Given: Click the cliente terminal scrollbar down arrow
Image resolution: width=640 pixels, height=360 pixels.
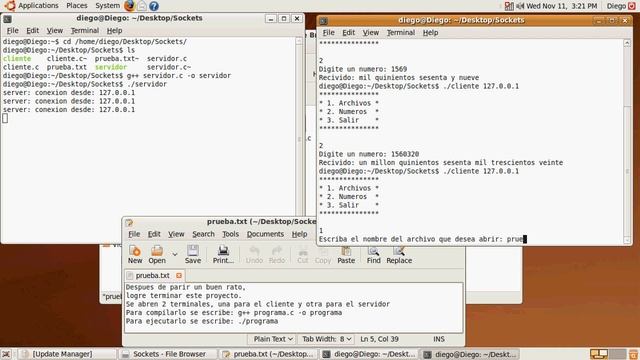Looking at the screenshot, I should tap(627, 241).
